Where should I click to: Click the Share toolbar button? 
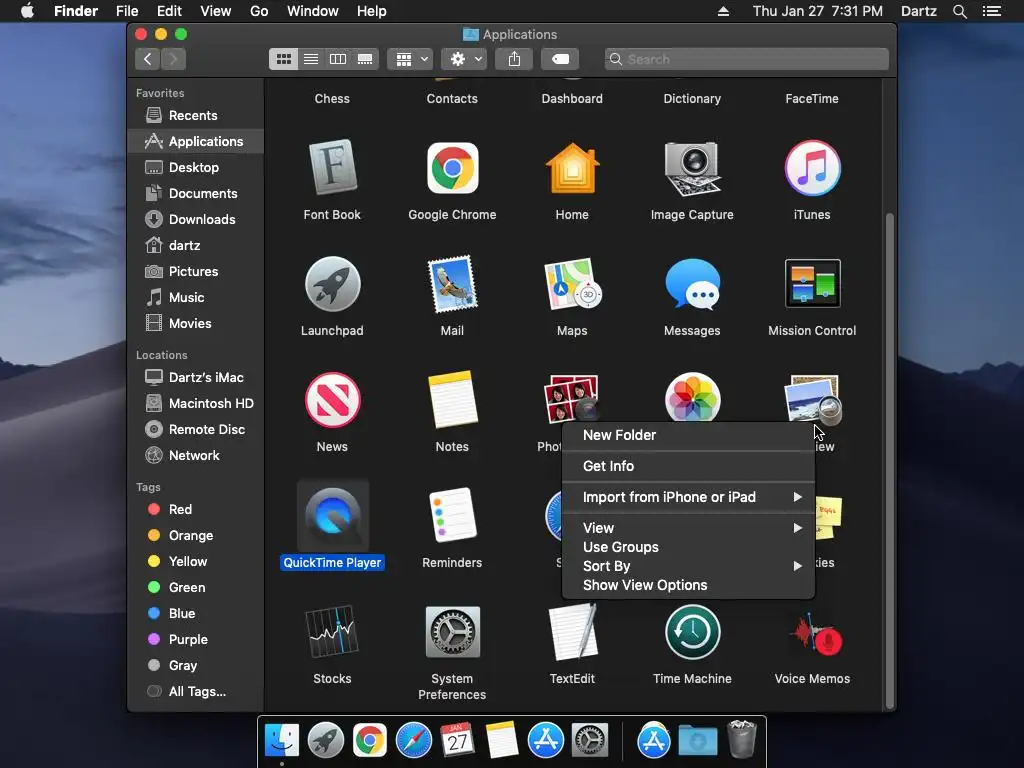[515, 59]
